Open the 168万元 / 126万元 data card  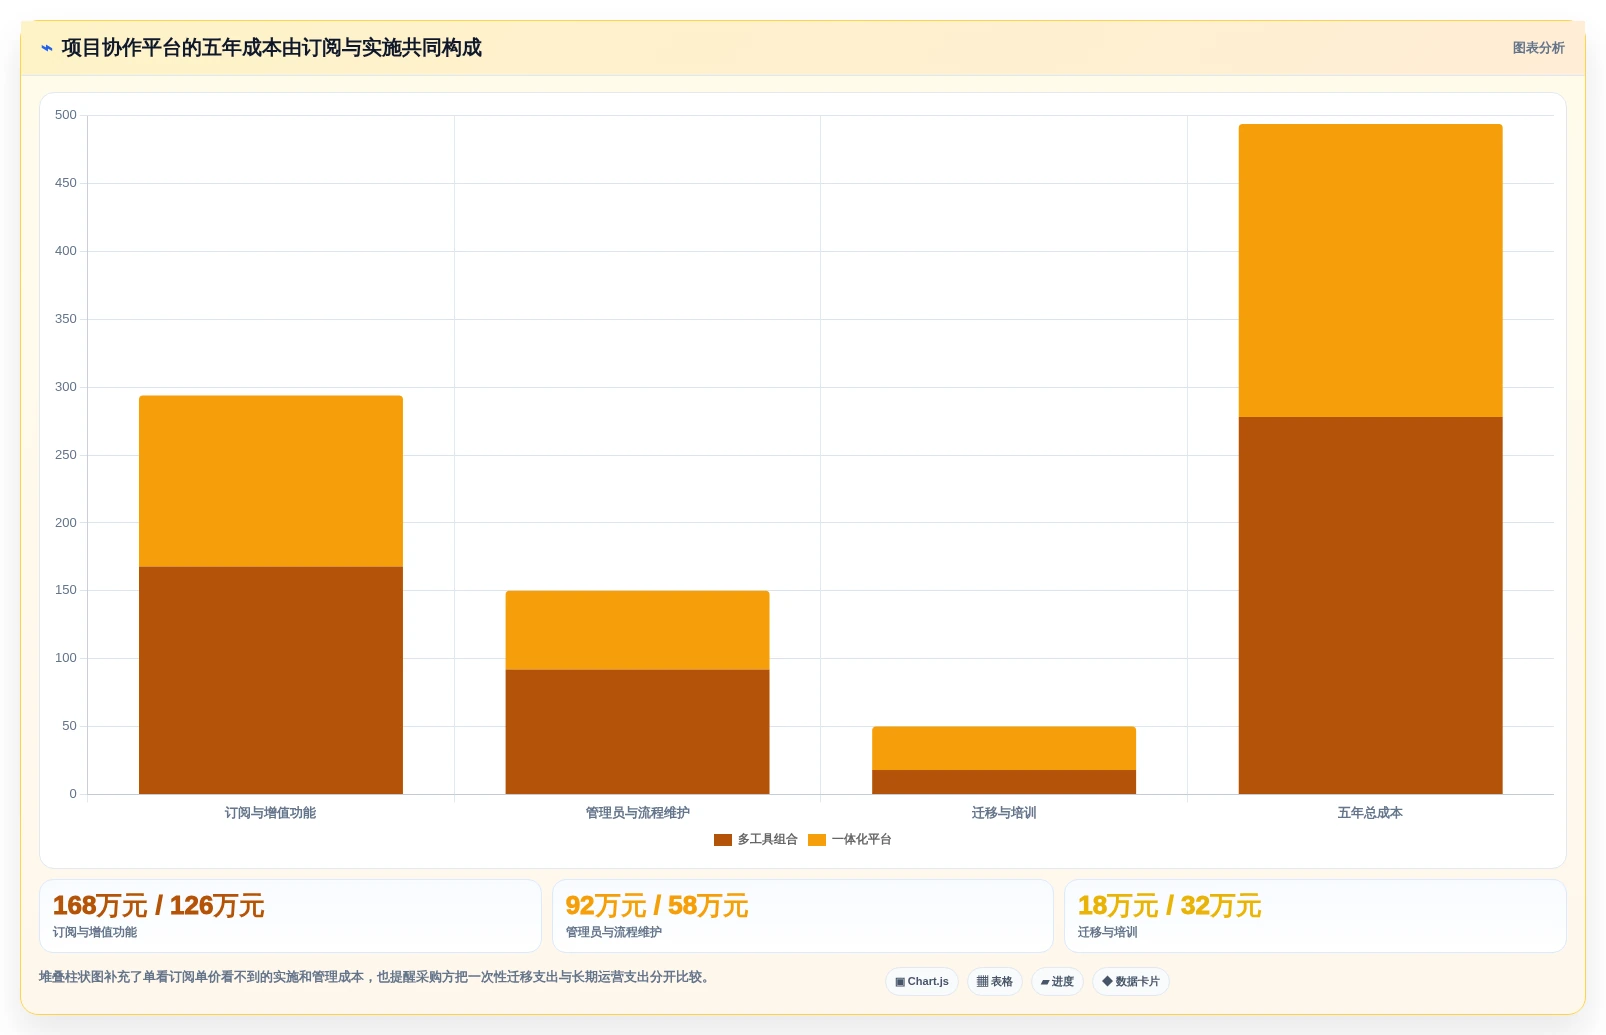(290, 916)
